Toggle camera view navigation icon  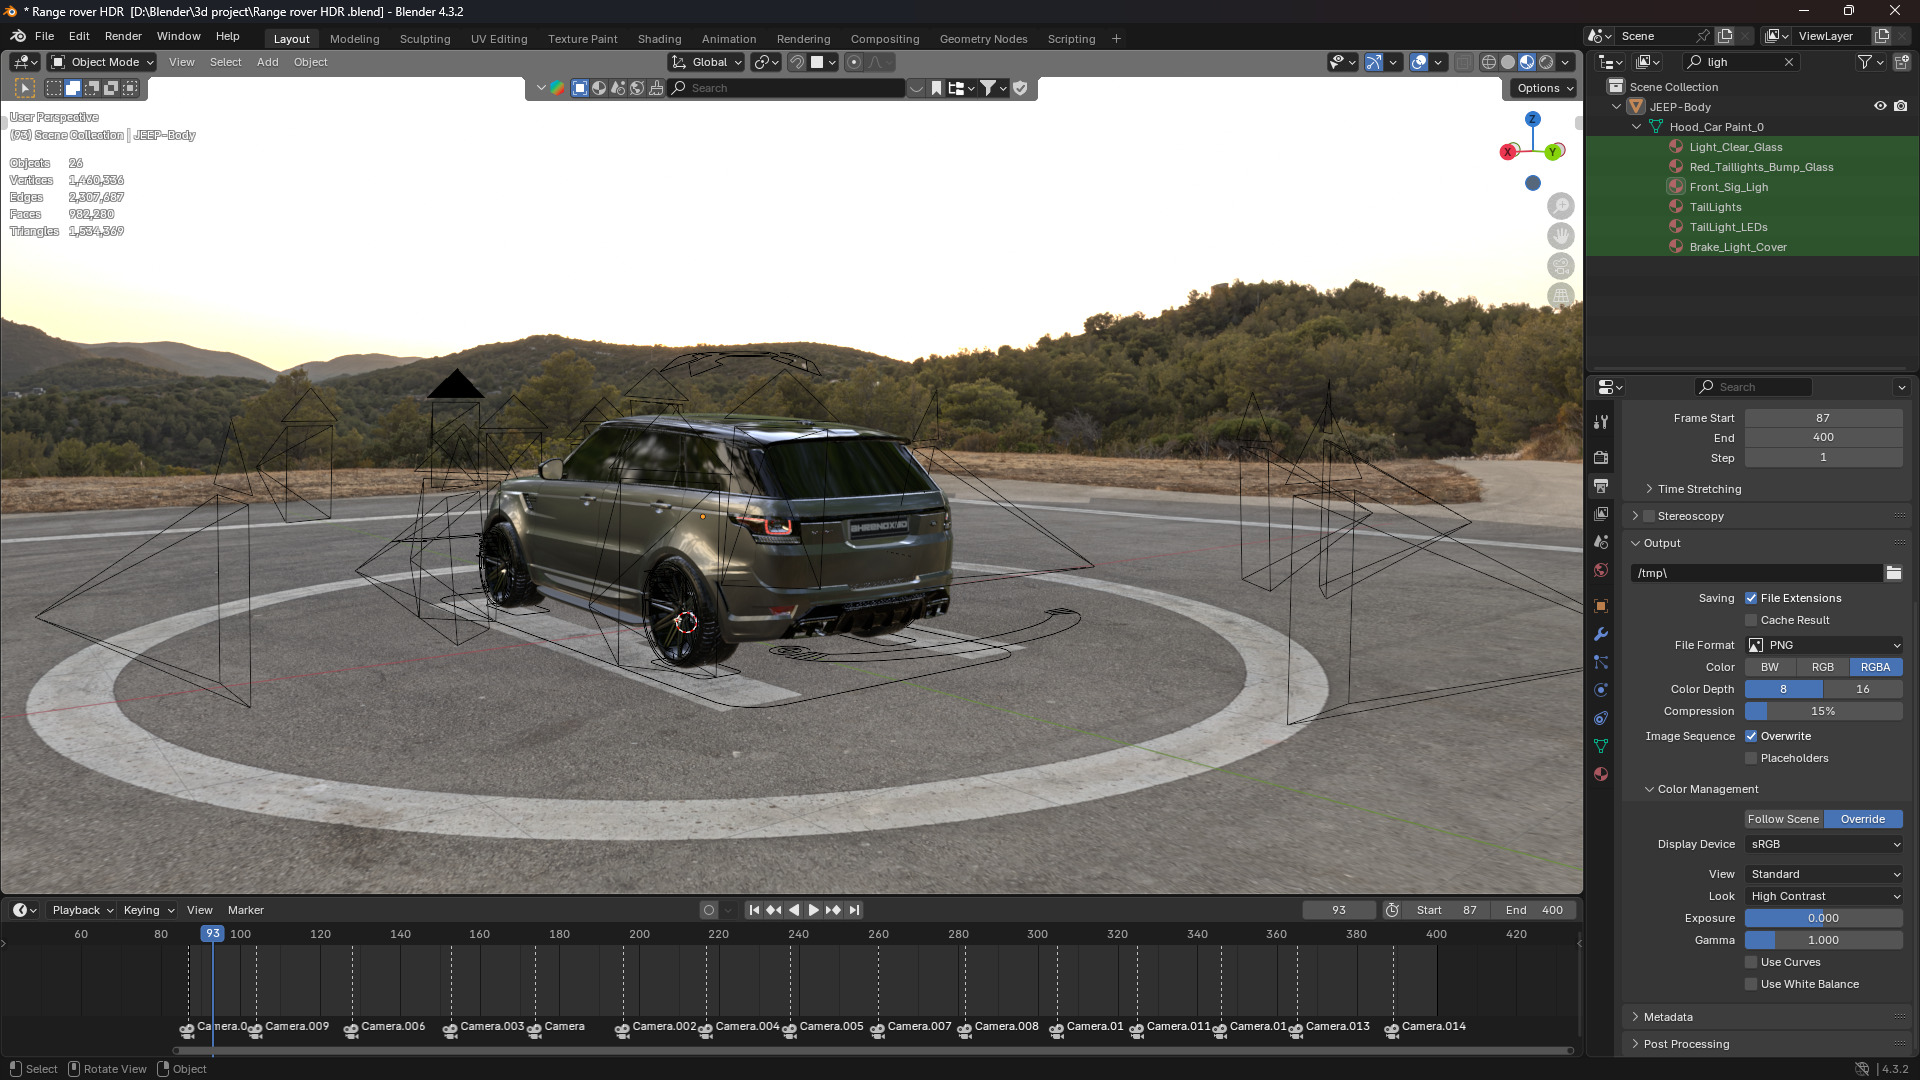coord(1561,266)
